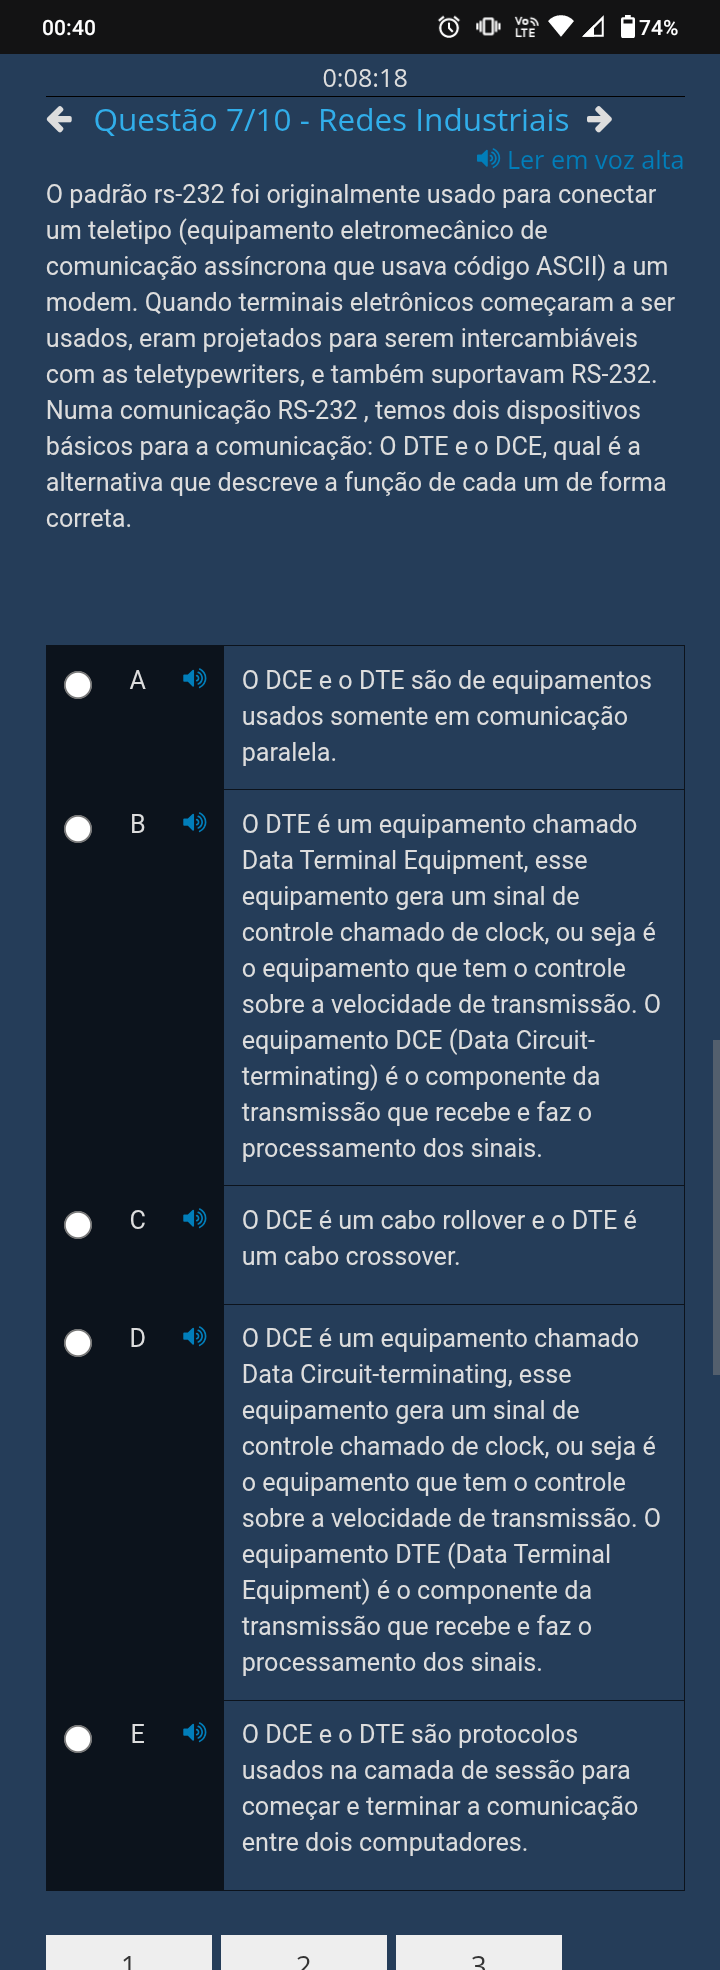Tap the 'Questão 7/10 - Redes Industriais' title
Viewport: 720px width, 1970px height.
(x=331, y=120)
